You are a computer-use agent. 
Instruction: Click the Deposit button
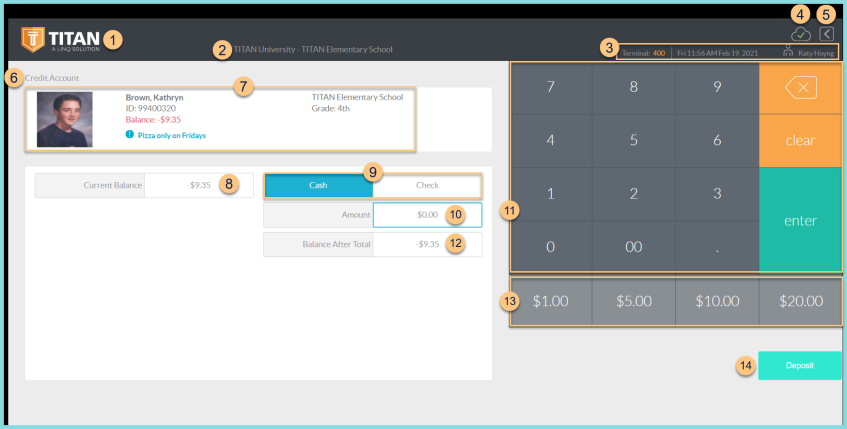(799, 365)
